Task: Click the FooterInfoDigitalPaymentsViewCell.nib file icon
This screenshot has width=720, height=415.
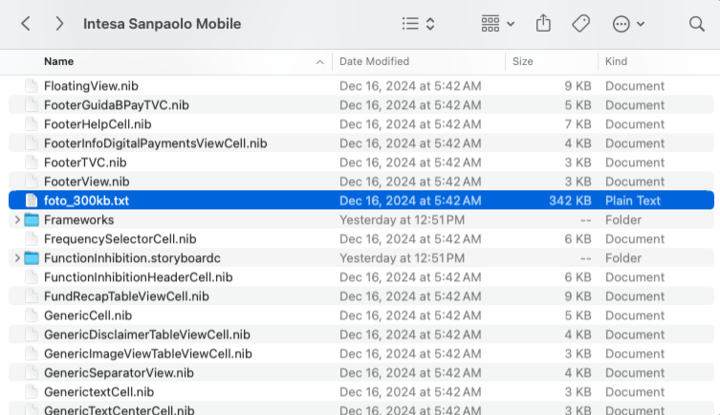Action: point(31,143)
